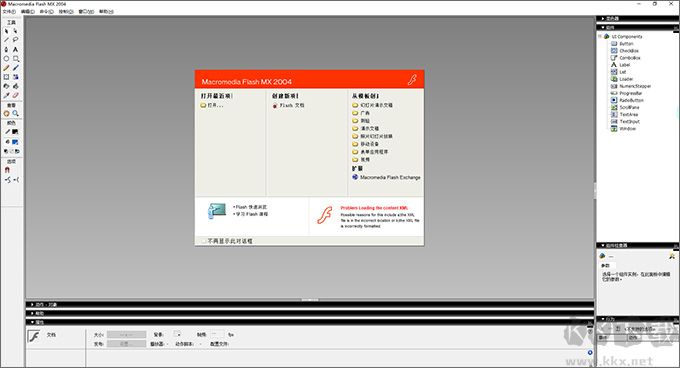Open the 帮助(H) menu
680x368 pixels.
pyautogui.click(x=106, y=12)
